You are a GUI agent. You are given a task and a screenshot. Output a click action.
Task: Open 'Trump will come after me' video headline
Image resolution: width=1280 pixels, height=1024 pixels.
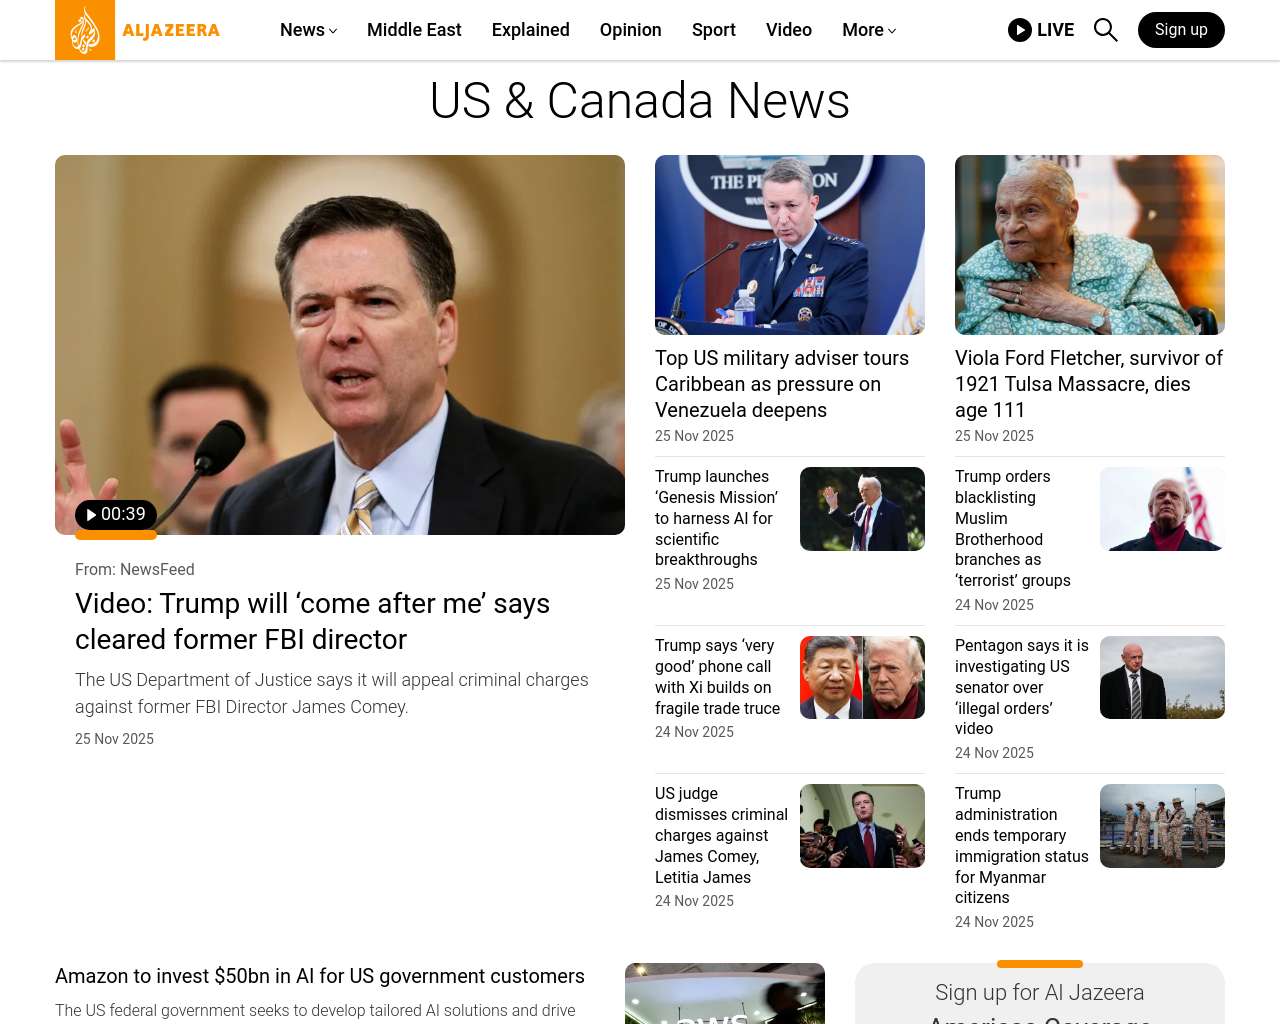coord(313,621)
